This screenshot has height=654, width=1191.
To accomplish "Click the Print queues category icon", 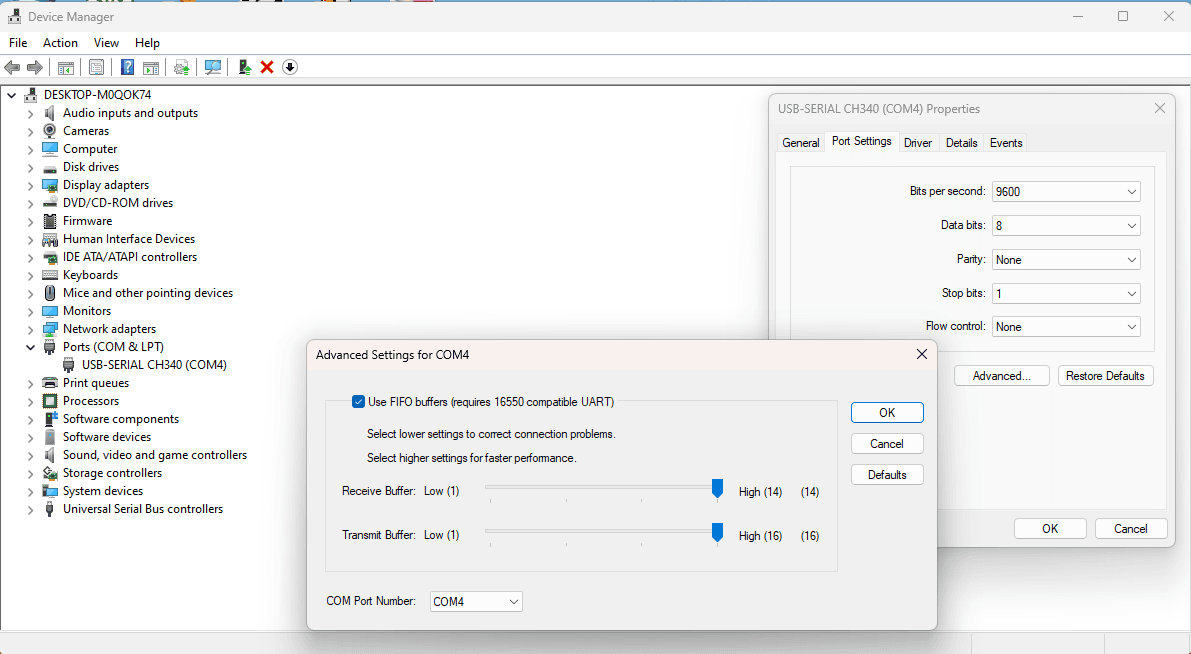I will 50,383.
